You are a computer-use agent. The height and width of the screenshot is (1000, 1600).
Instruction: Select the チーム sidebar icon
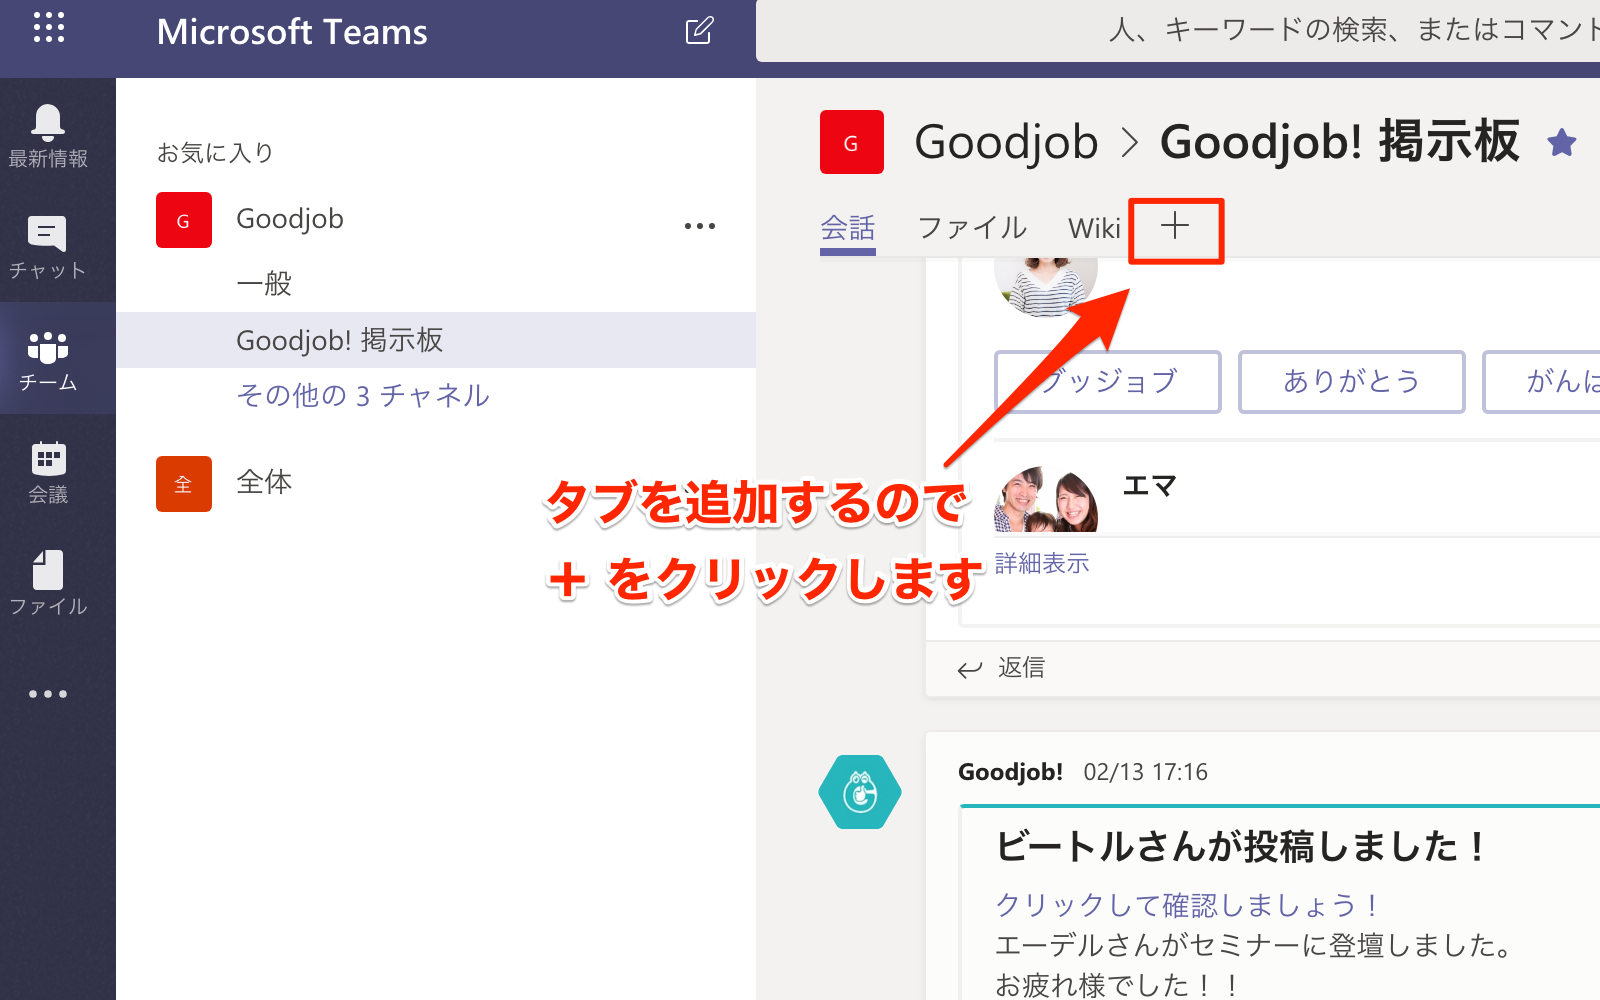click(x=48, y=359)
